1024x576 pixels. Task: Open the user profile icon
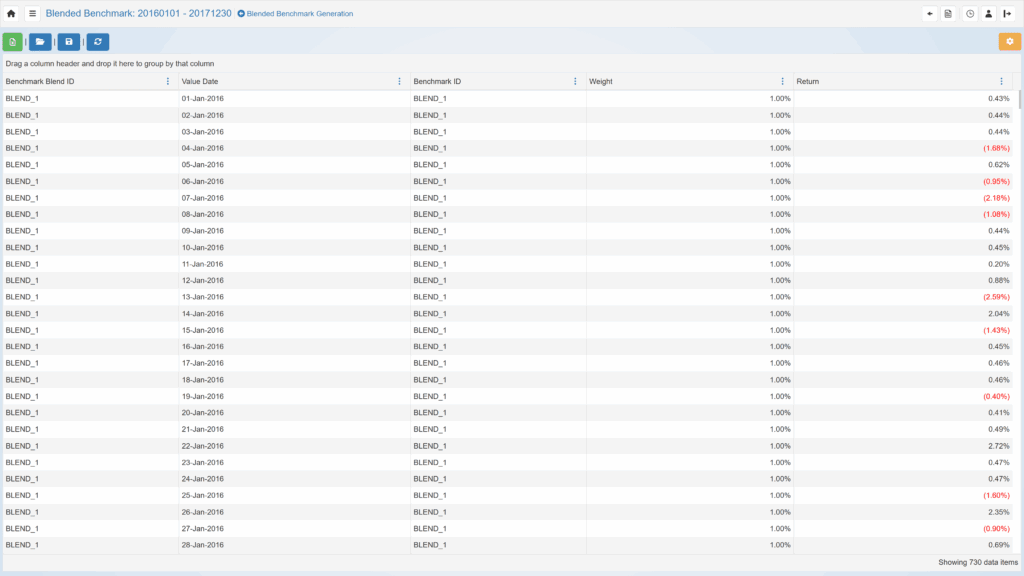tap(989, 14)
